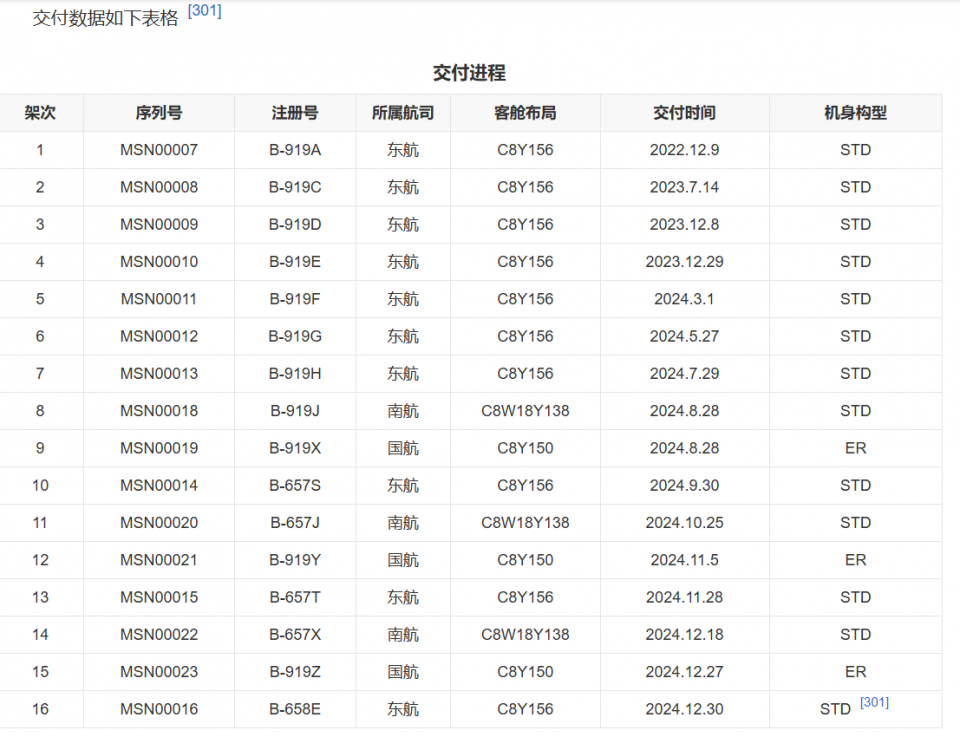Select delivery date 2023.12.29
The width and height of the screenshot is (960, 737).
click(x=684, y=262)
